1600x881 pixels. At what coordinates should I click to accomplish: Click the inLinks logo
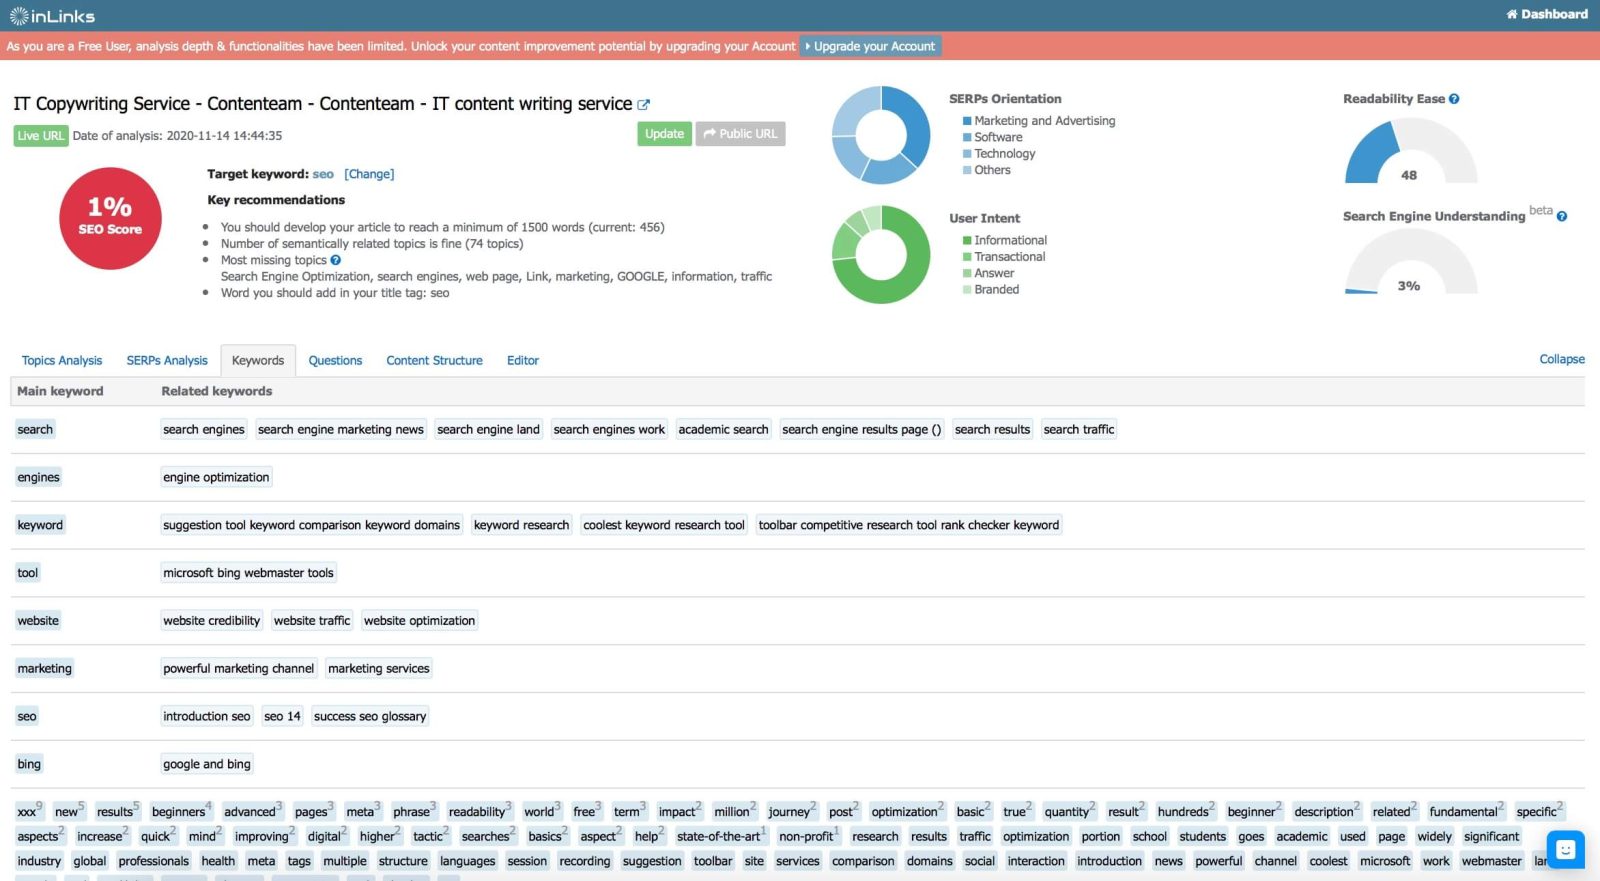point(52,16)
